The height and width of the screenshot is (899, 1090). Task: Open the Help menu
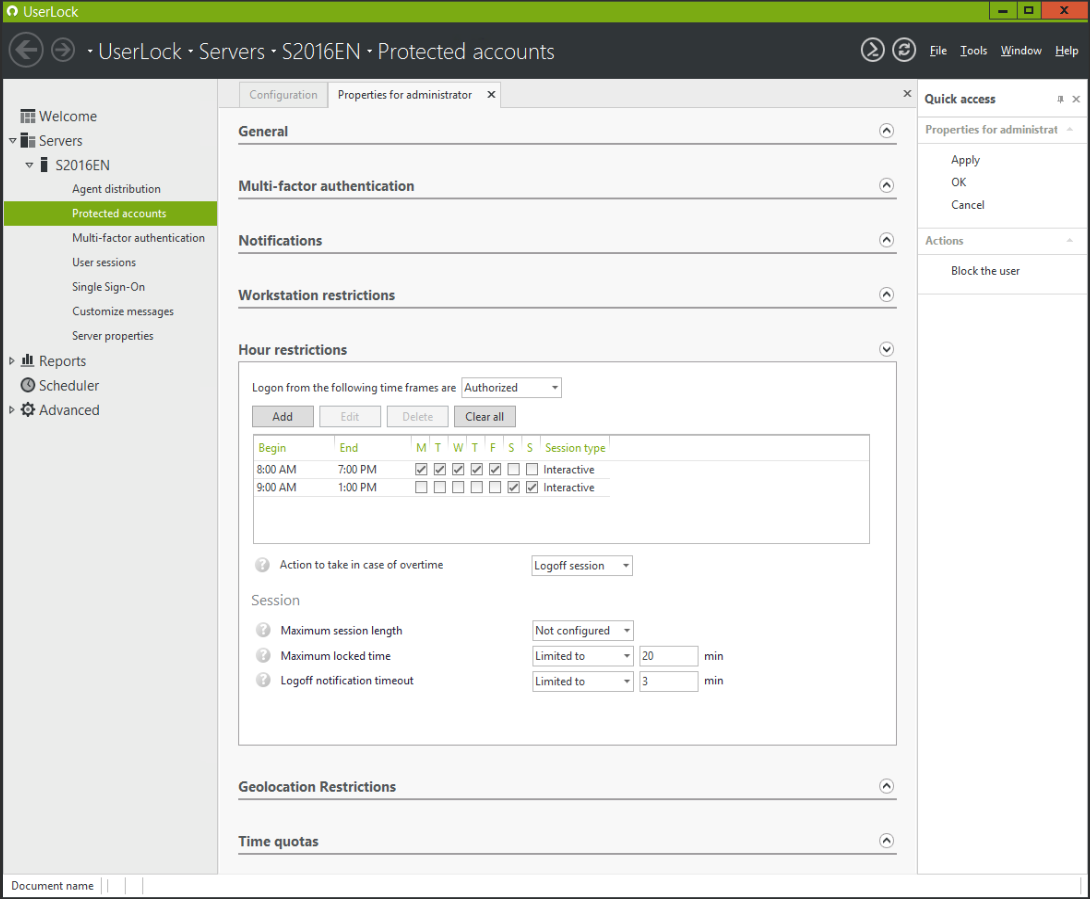pos(1066,51)
